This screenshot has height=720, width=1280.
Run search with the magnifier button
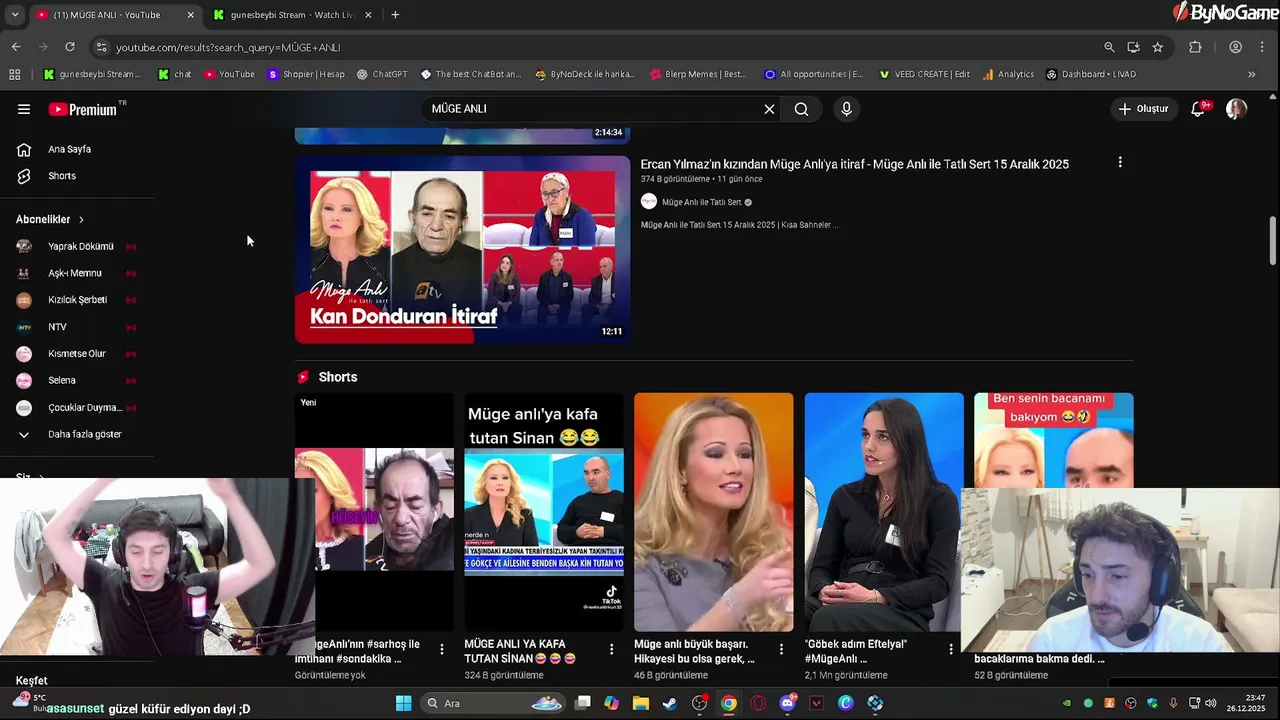[x=801, y=109]
